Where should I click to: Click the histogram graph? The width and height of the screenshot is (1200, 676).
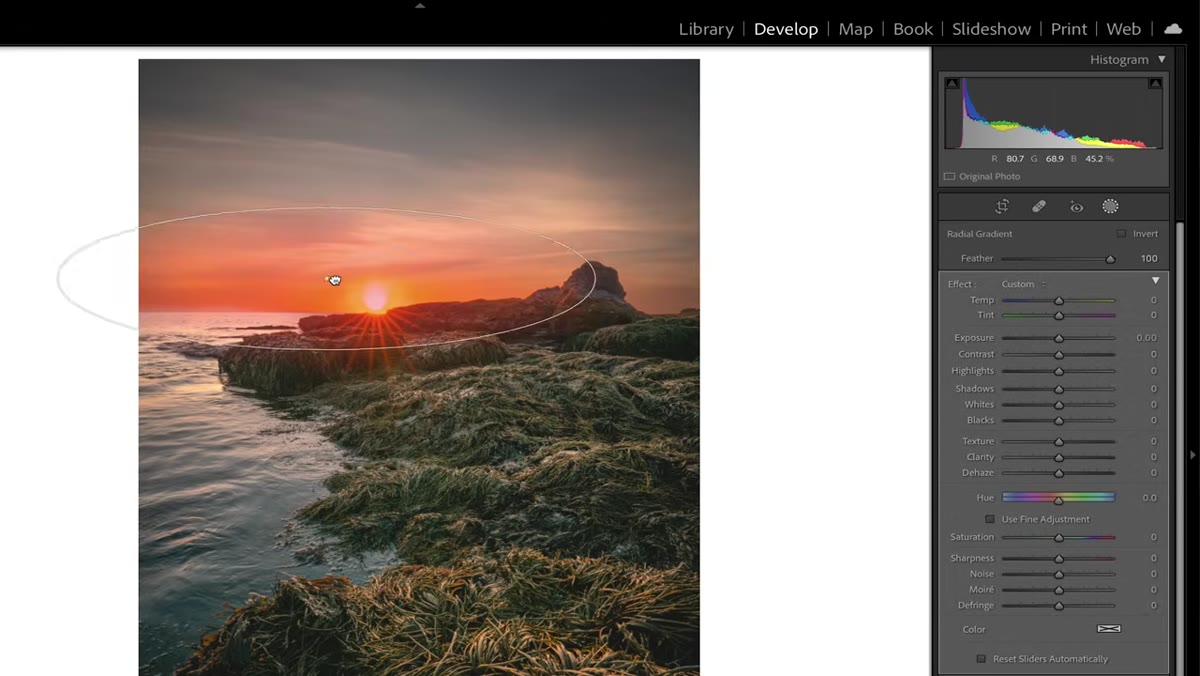1053,113
